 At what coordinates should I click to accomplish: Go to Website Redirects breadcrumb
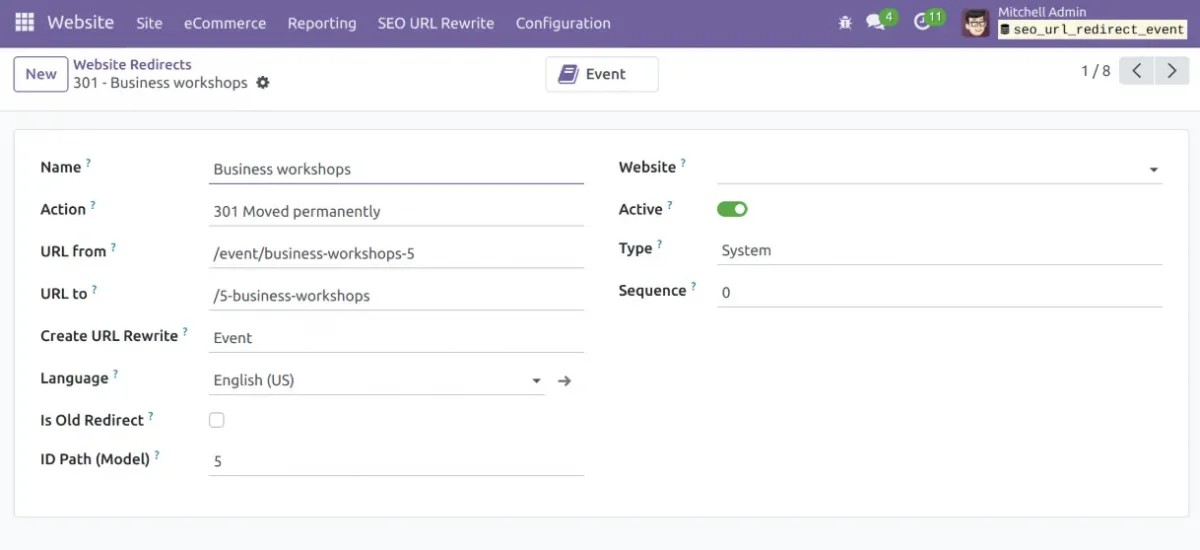tap(132, 64)
